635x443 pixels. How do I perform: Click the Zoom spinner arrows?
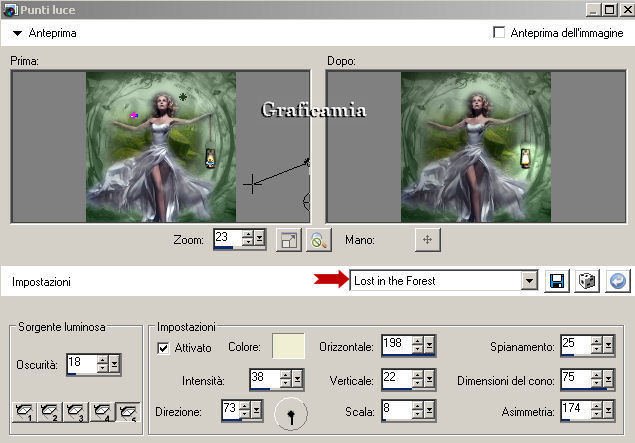coord(248,238)
